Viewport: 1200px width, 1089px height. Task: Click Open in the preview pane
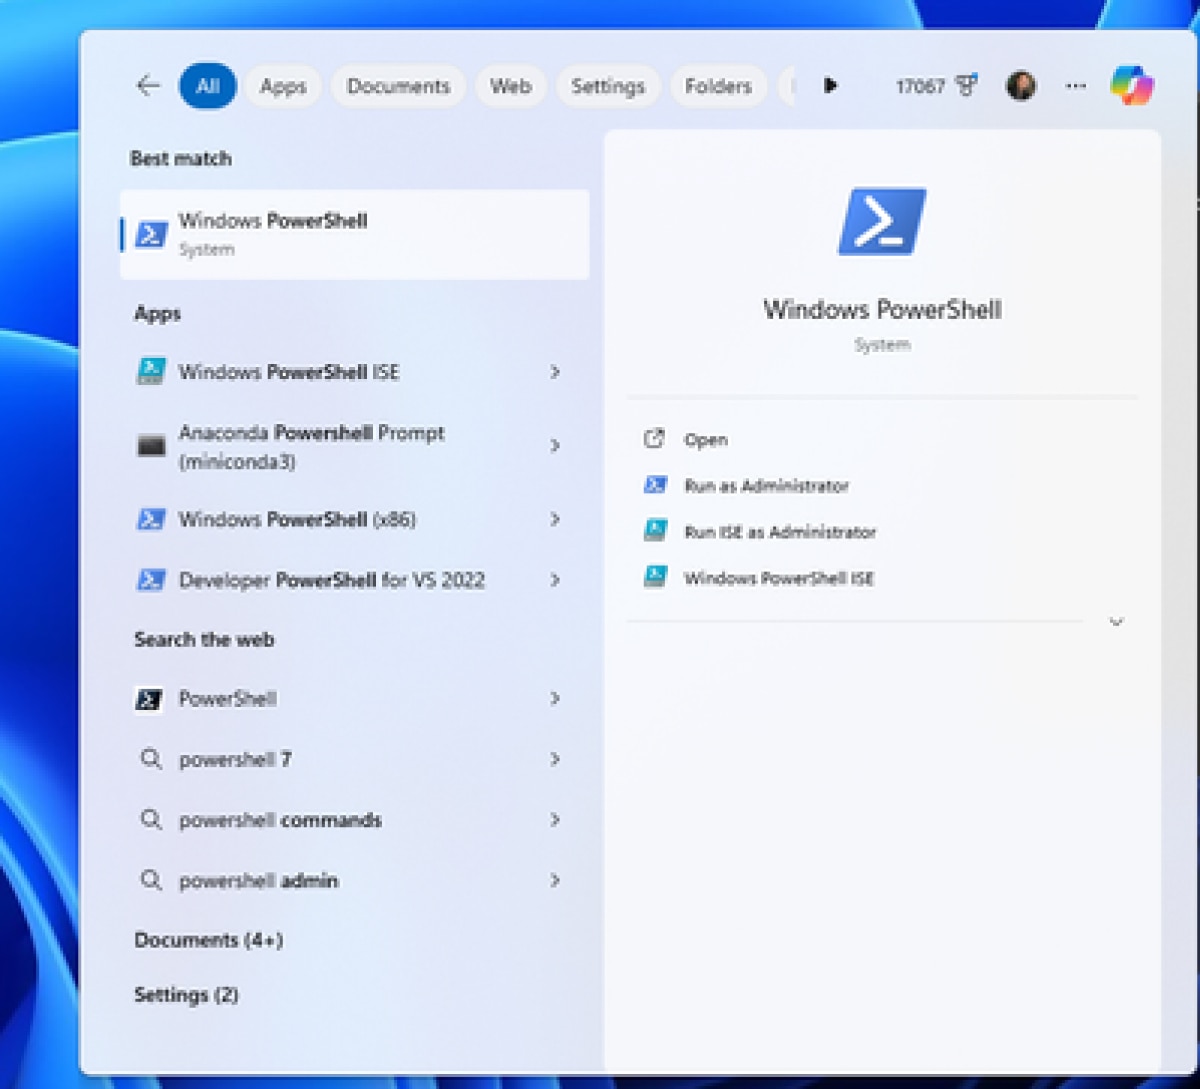click(706, 440)
